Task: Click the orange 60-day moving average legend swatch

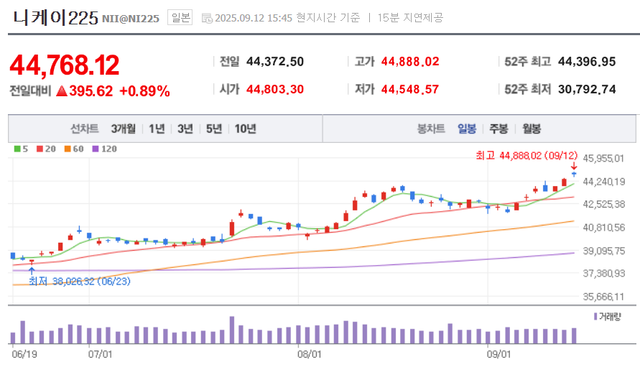Action: (67, 149)
